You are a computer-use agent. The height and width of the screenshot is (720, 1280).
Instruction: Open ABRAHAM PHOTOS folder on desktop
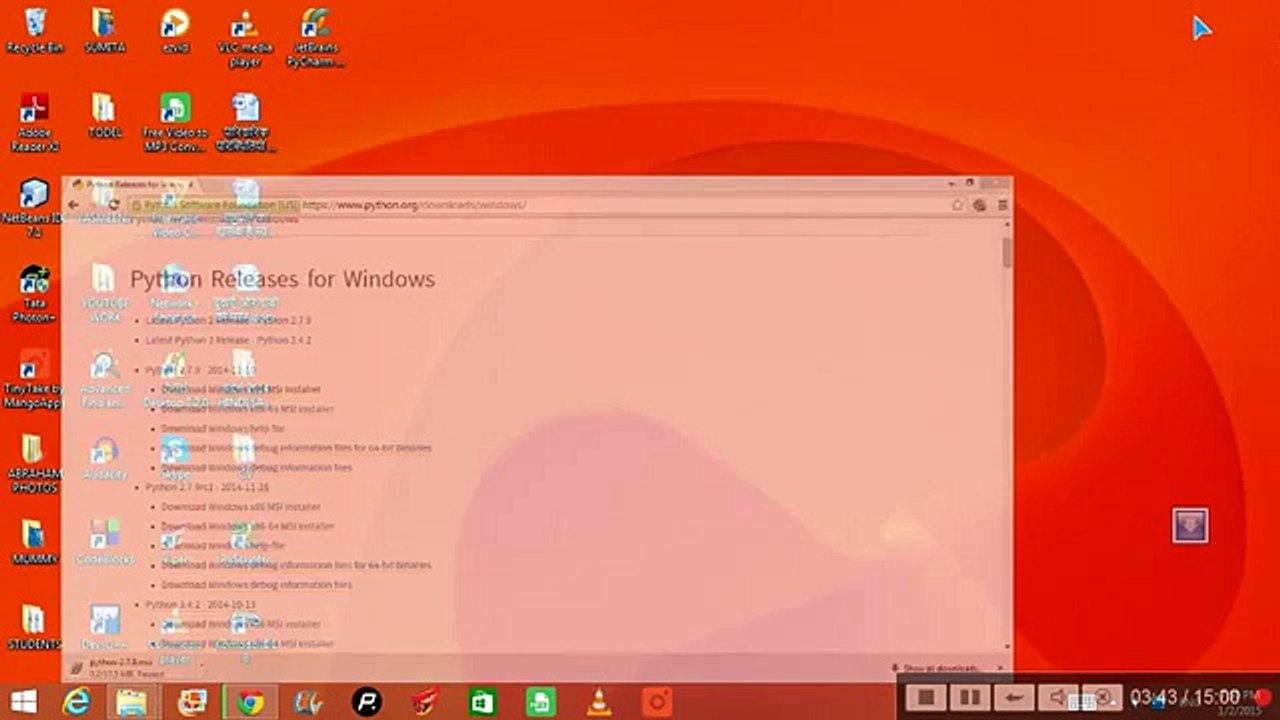pos(34,465)
